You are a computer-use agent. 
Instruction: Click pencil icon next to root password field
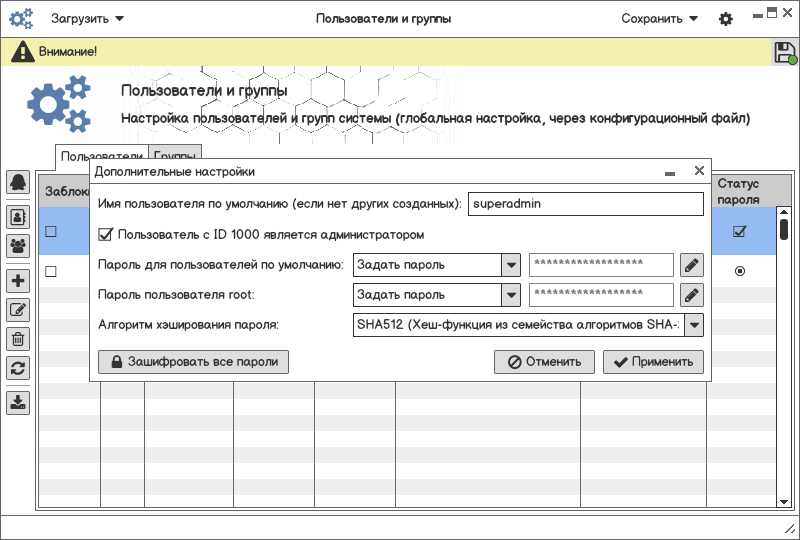coord(692,295)
